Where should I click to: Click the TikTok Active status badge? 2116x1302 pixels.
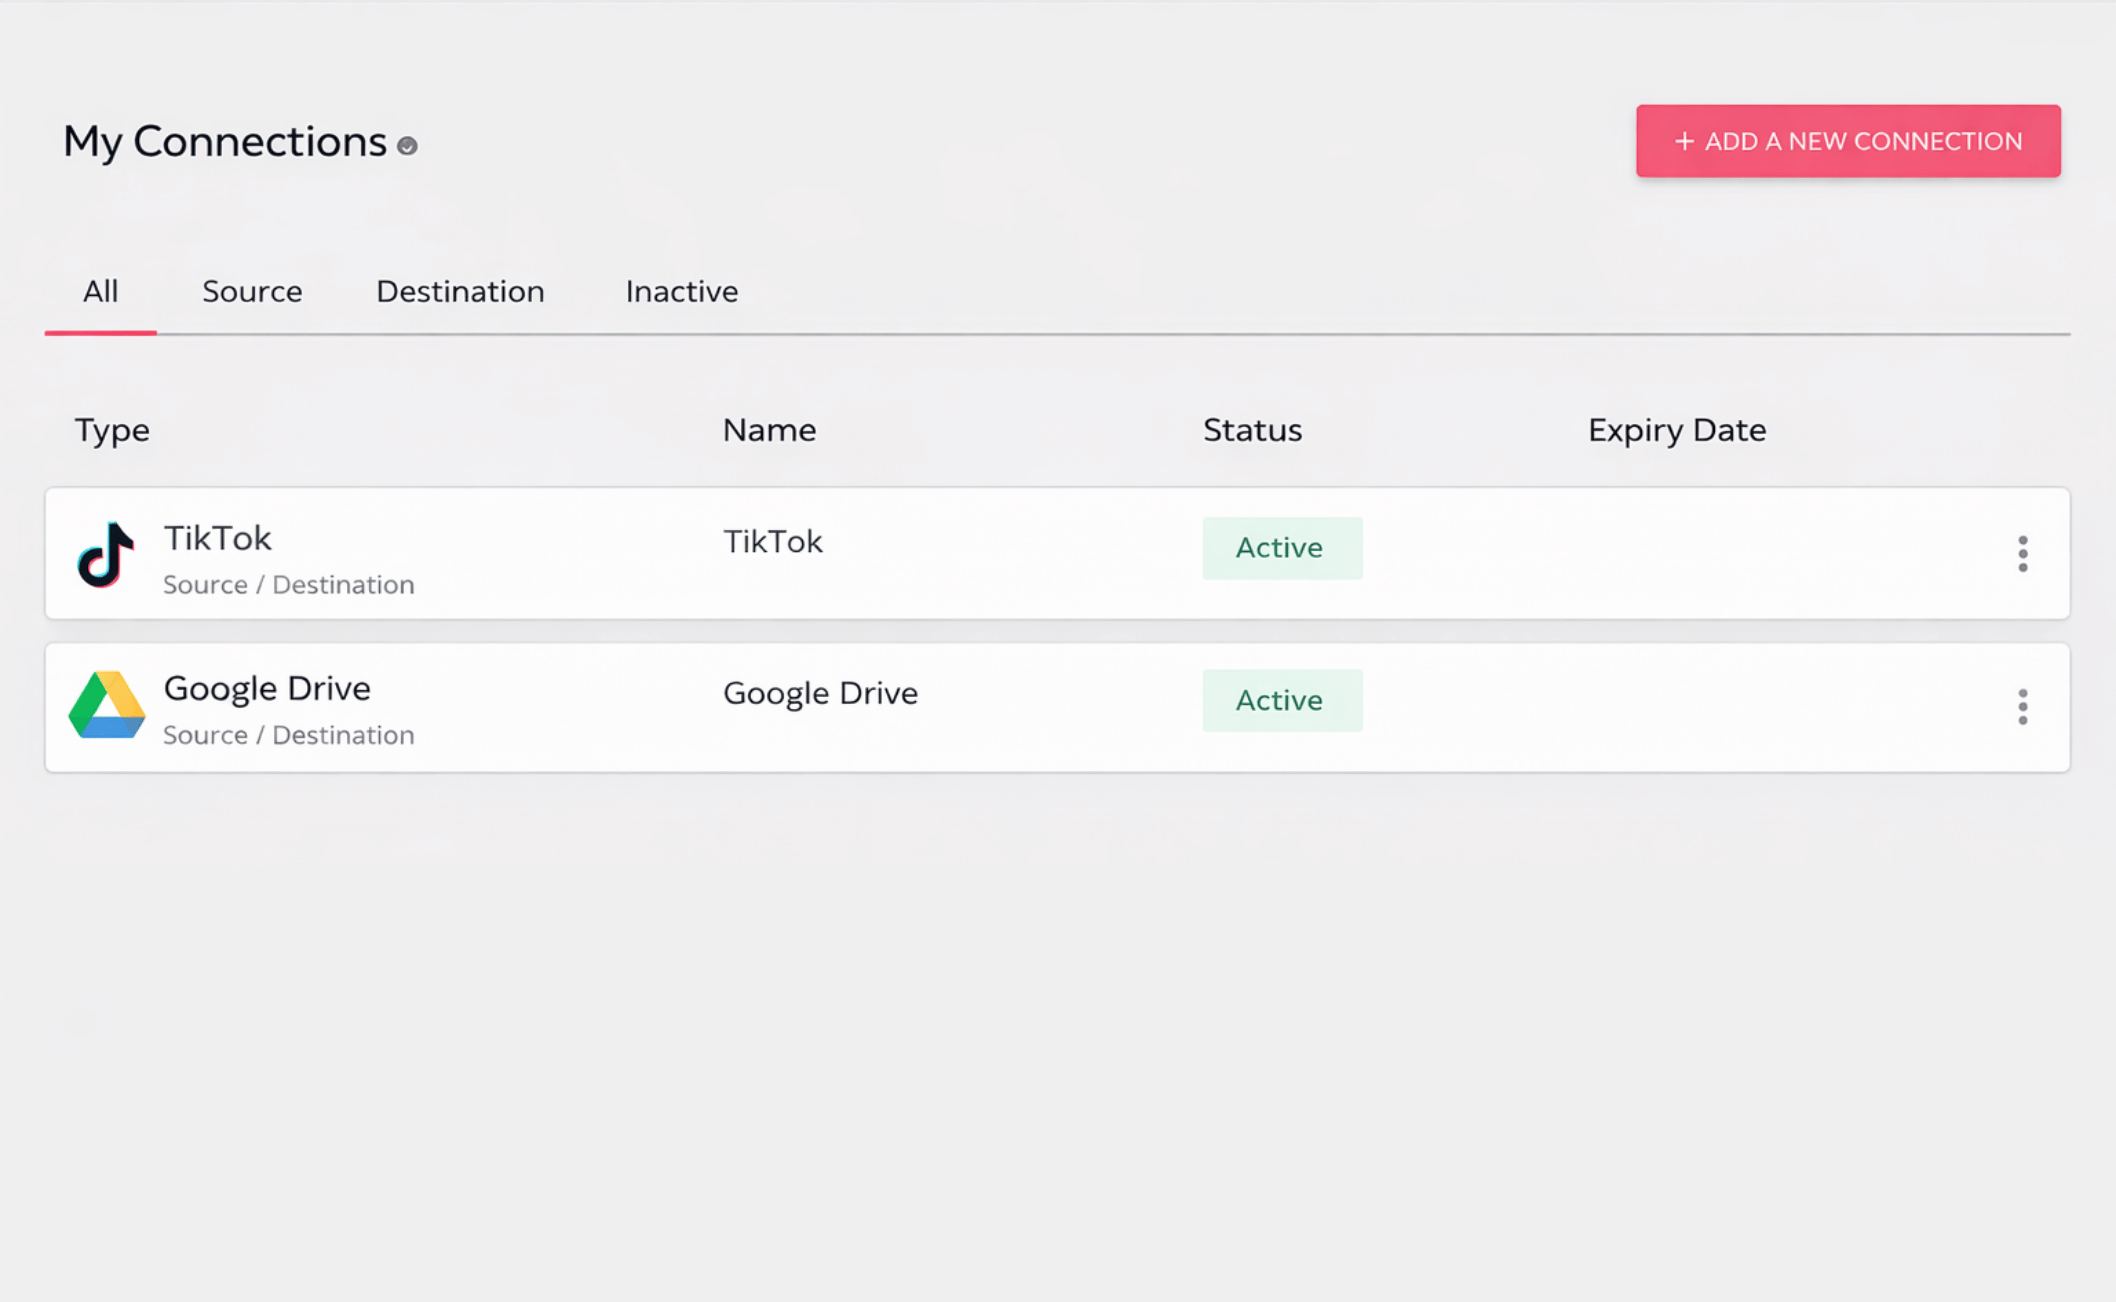click(x=1281, y=548)
